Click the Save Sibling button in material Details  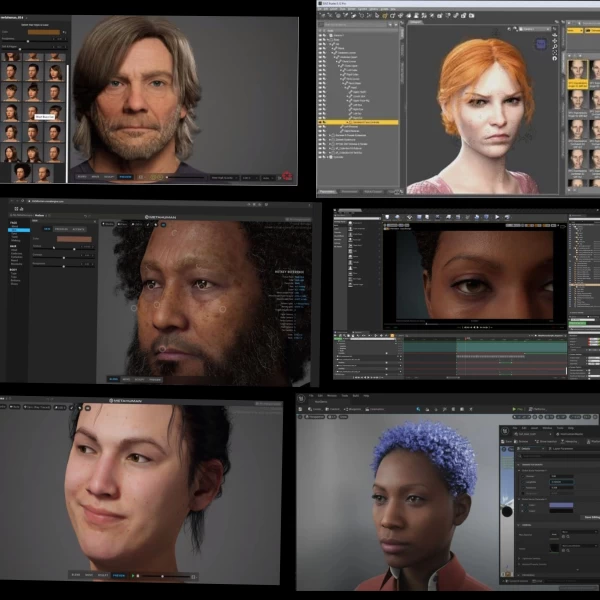pos(590,517)
